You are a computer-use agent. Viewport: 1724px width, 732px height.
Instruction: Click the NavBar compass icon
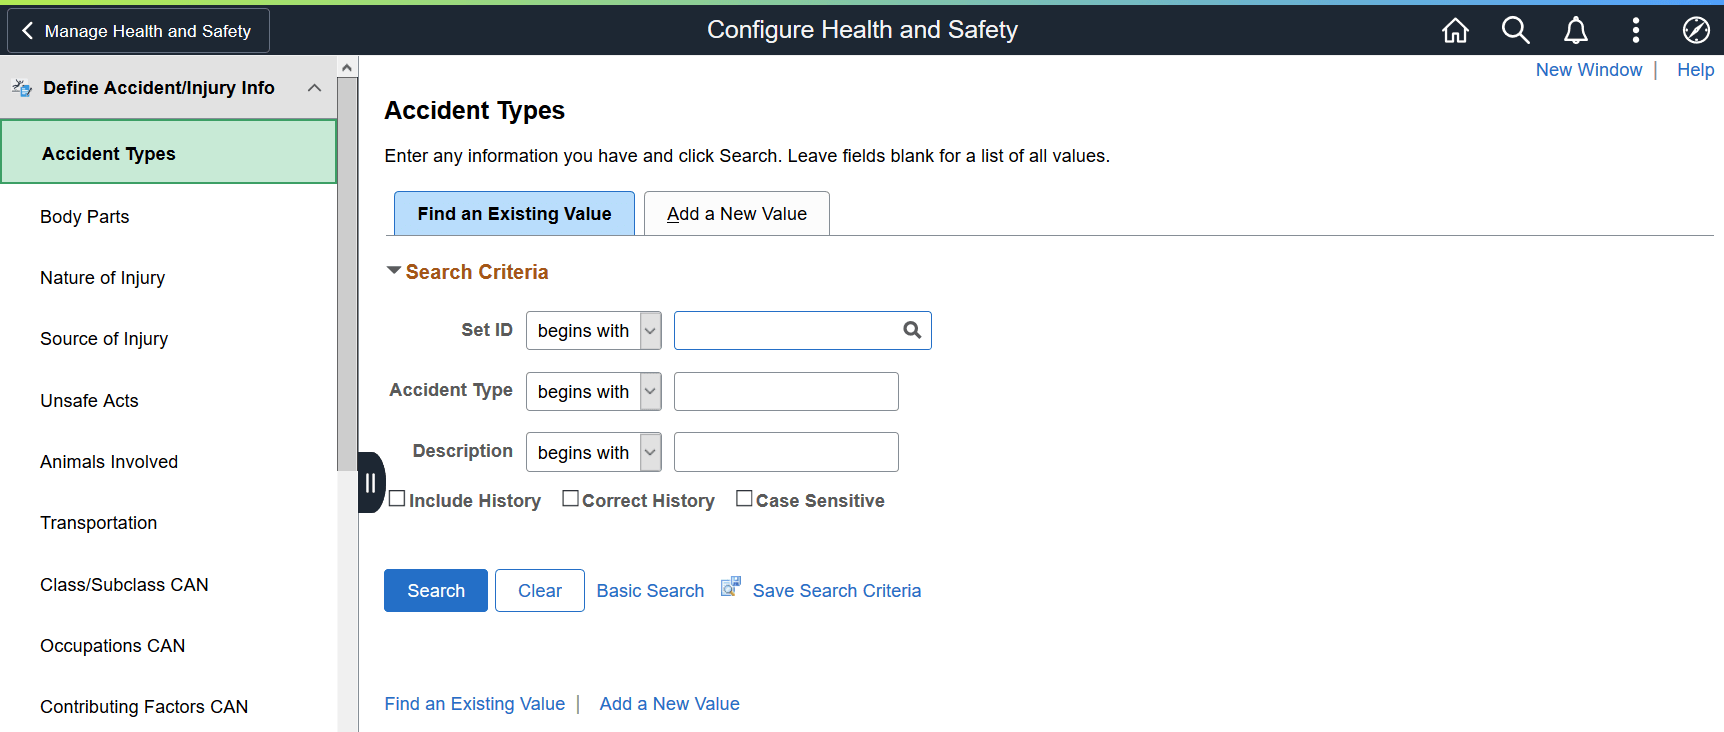pos(1696,31)
